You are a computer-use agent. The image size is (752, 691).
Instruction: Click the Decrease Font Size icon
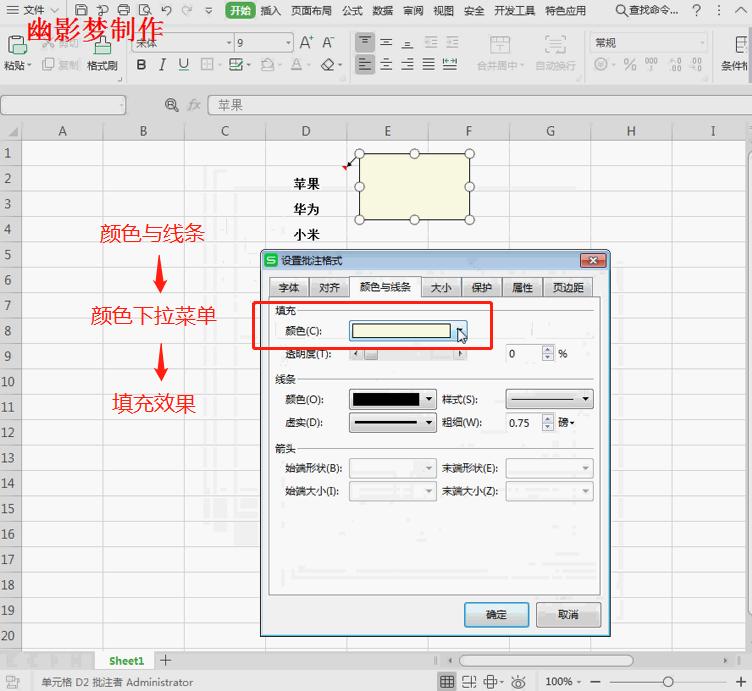tap(328, 42)
